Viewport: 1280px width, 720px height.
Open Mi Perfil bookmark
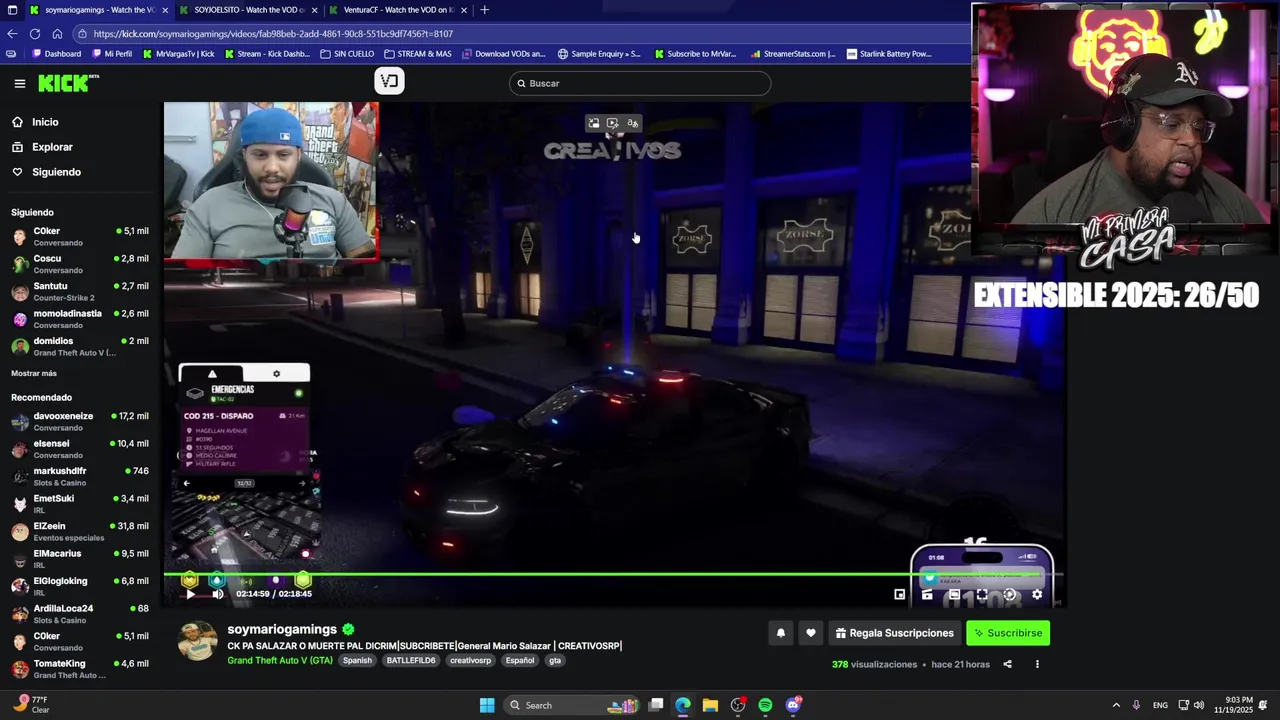112,54
